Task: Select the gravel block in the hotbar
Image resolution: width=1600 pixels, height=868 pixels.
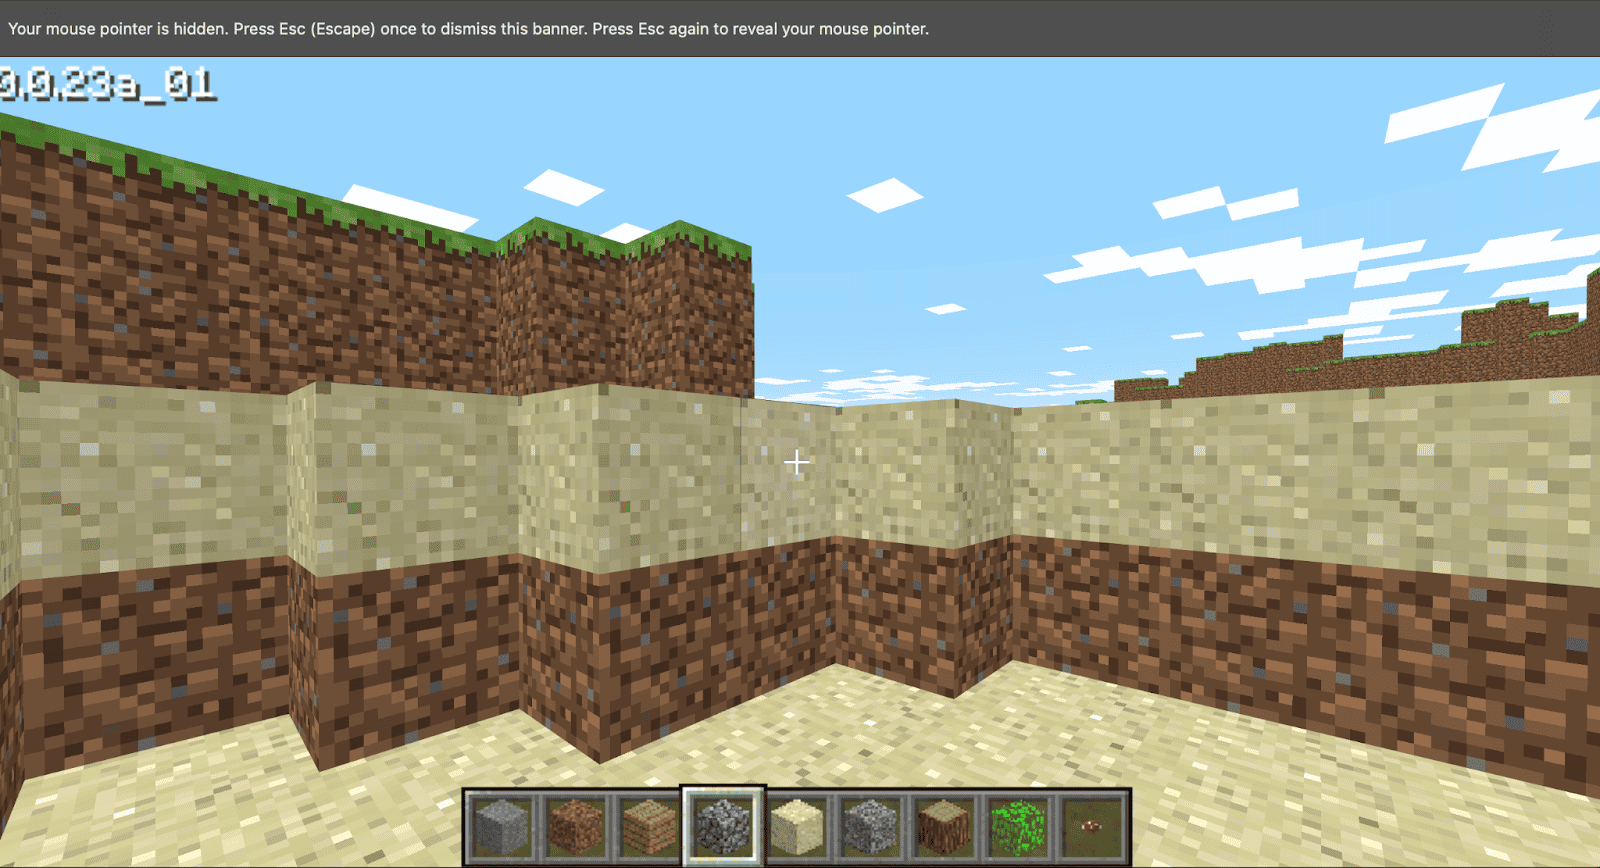Action: coord(870,827)
